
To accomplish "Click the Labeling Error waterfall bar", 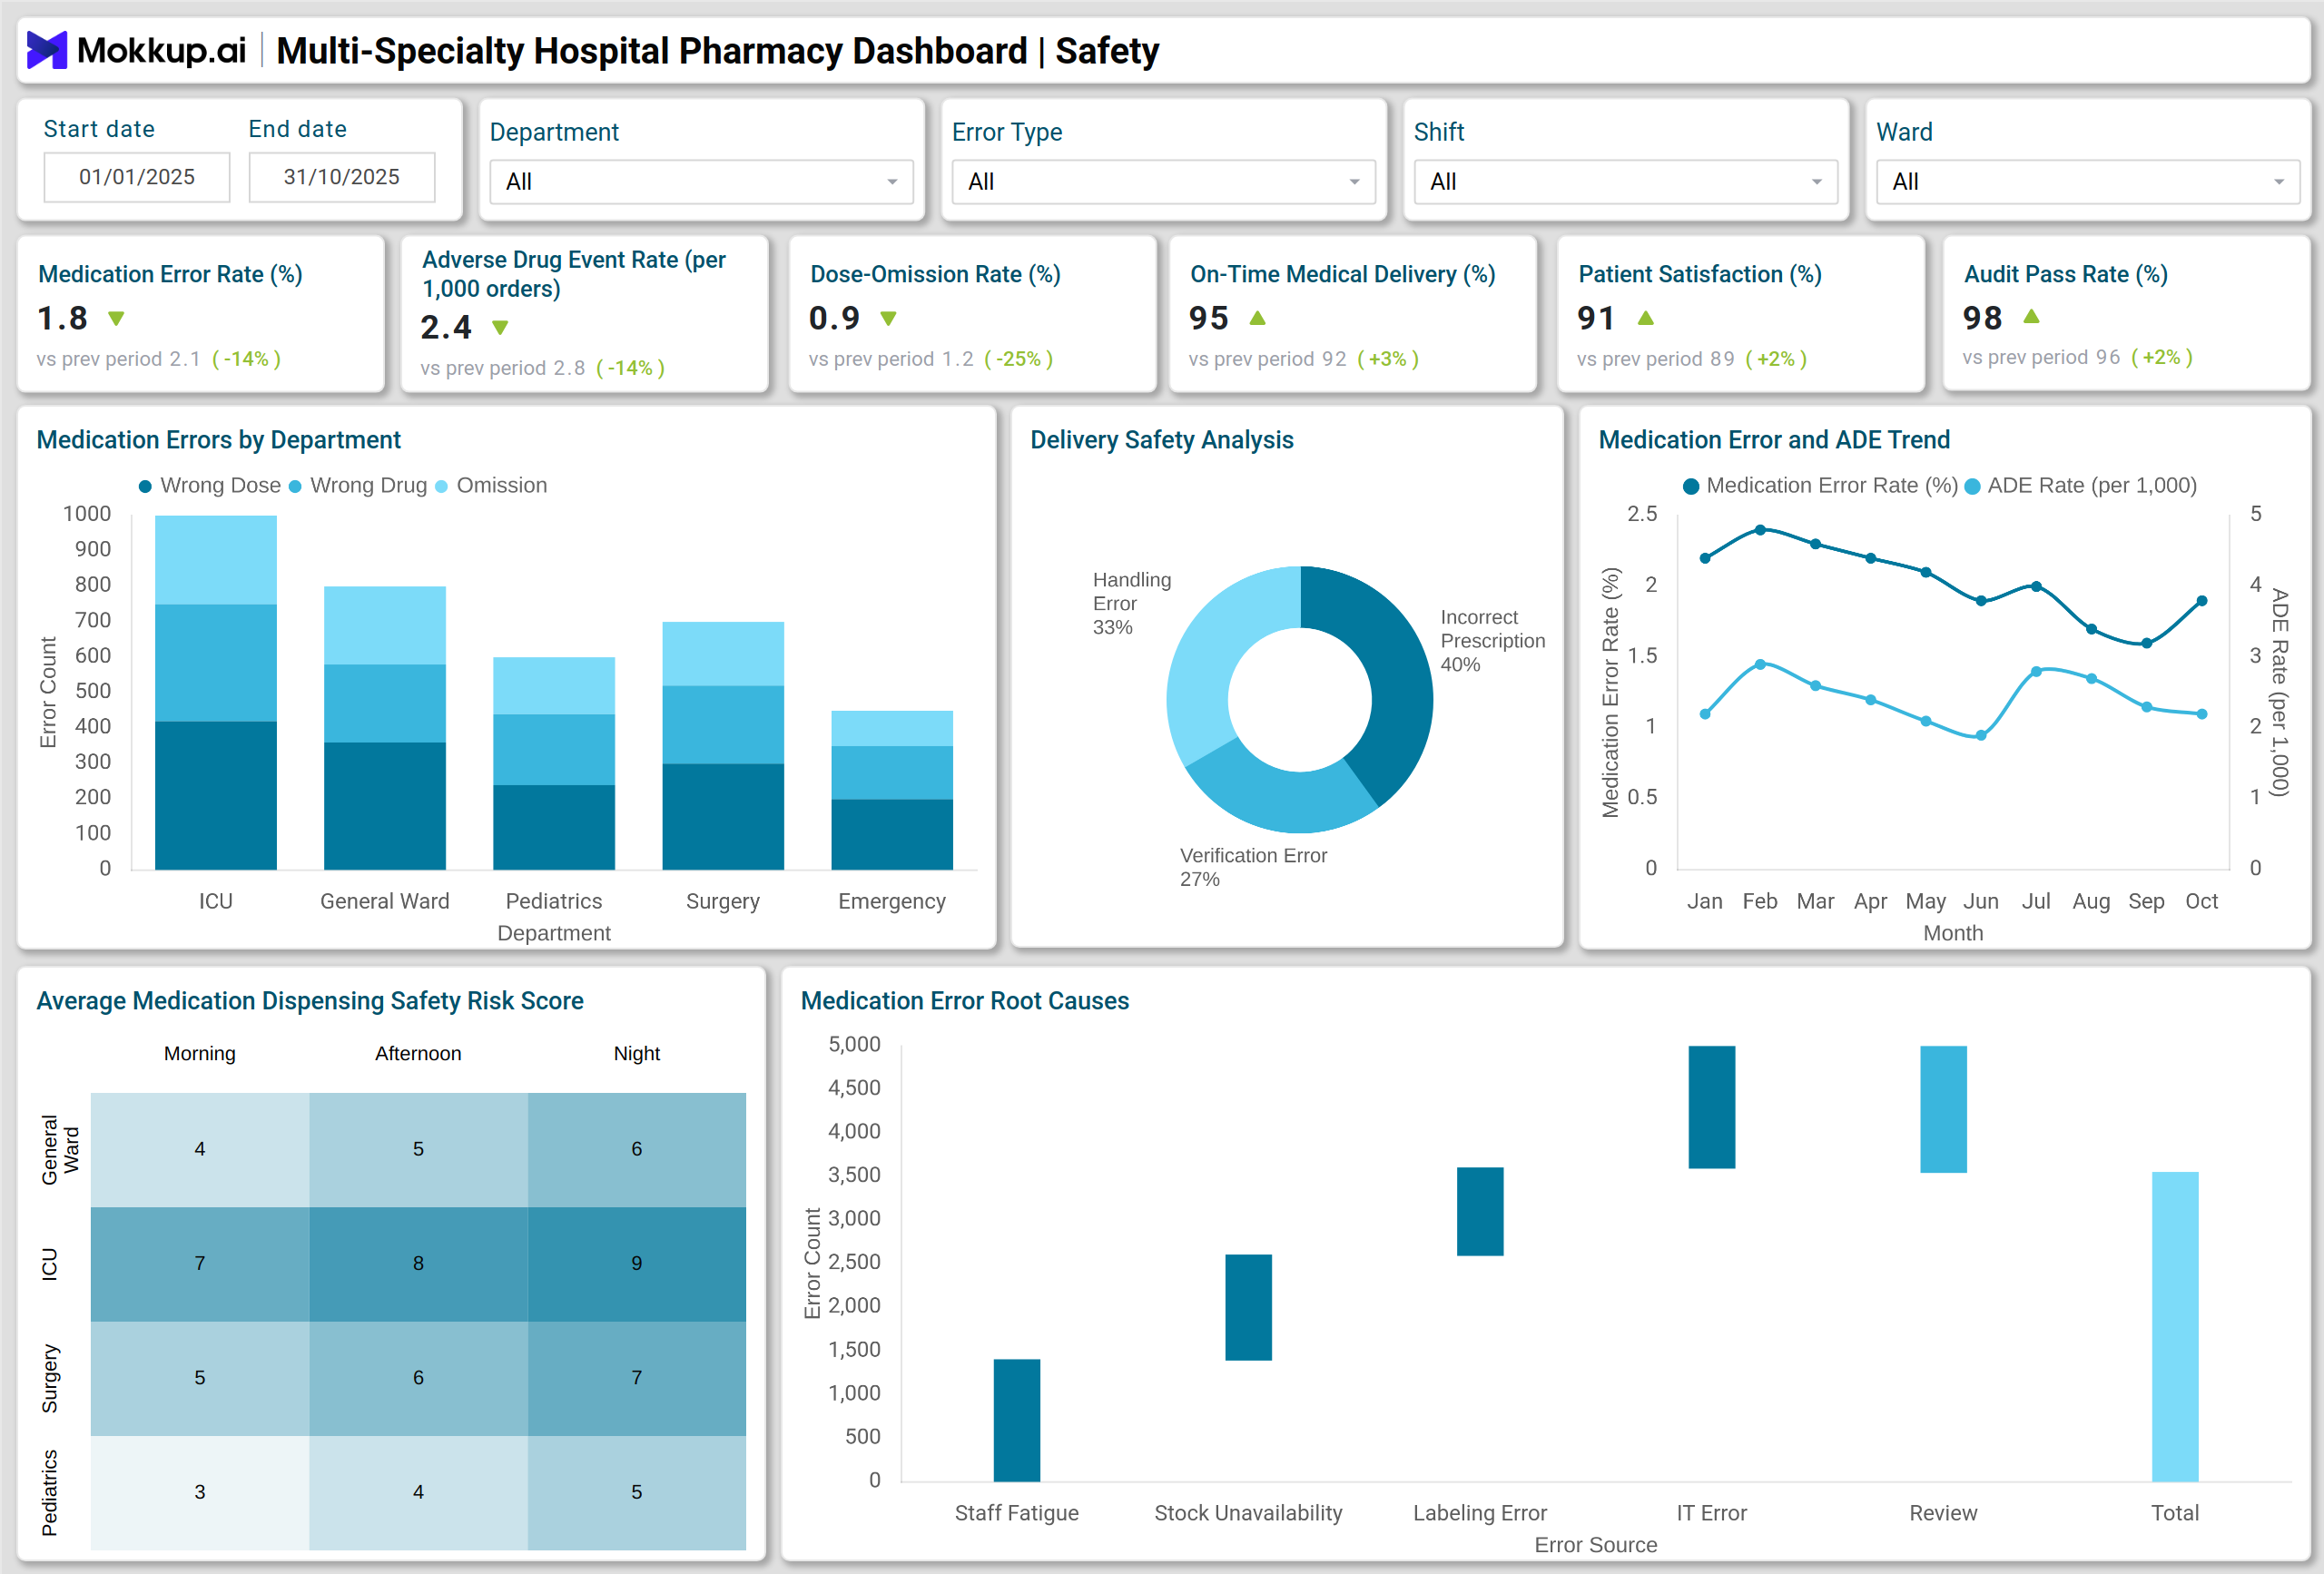I will point(1480,1211).
